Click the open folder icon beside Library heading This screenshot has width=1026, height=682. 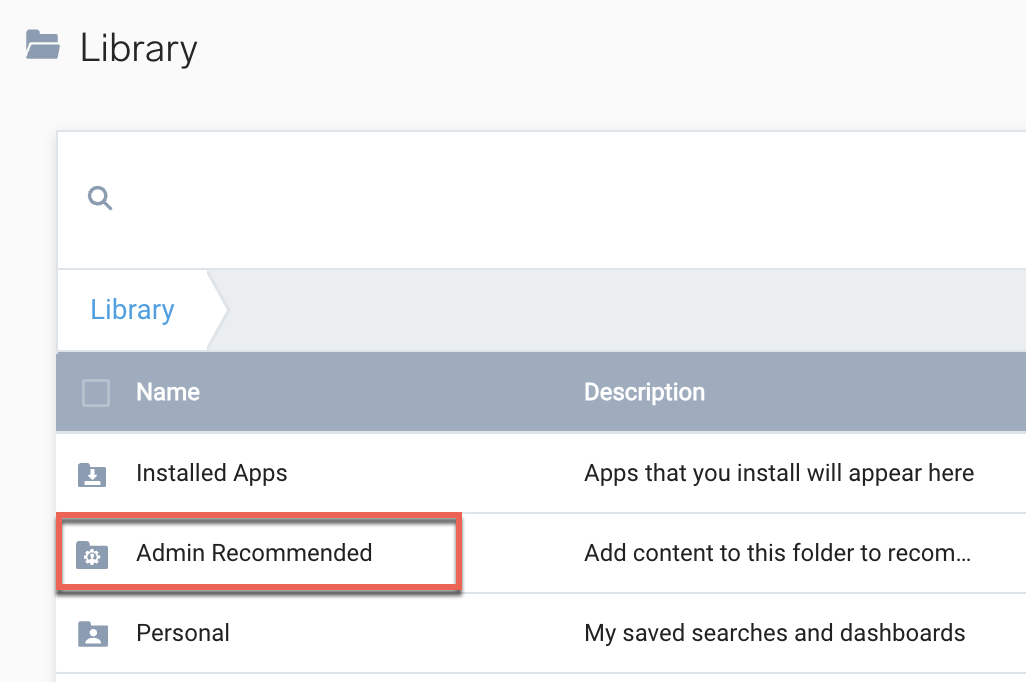pos(43,46)
